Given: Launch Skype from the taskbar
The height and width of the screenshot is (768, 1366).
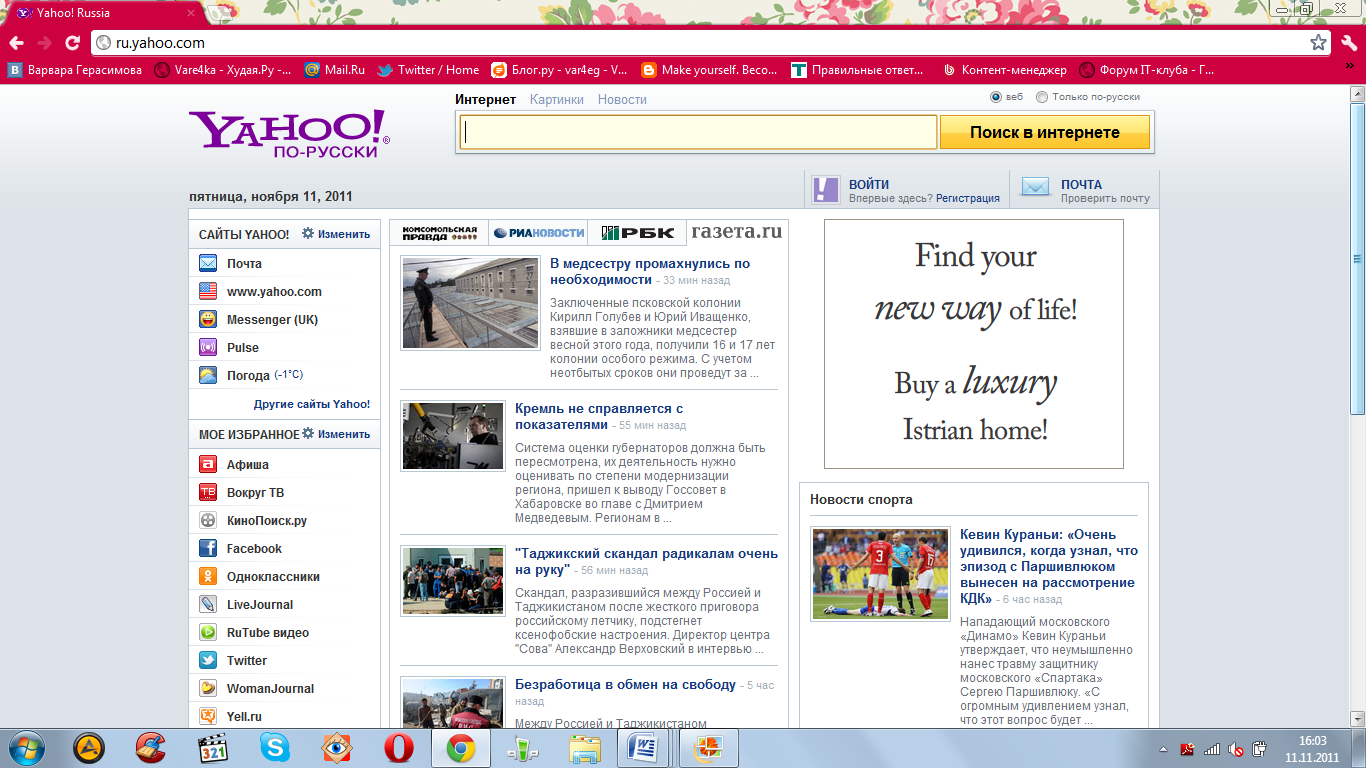Looking at the screenshot, I should (x=274, y=748).
